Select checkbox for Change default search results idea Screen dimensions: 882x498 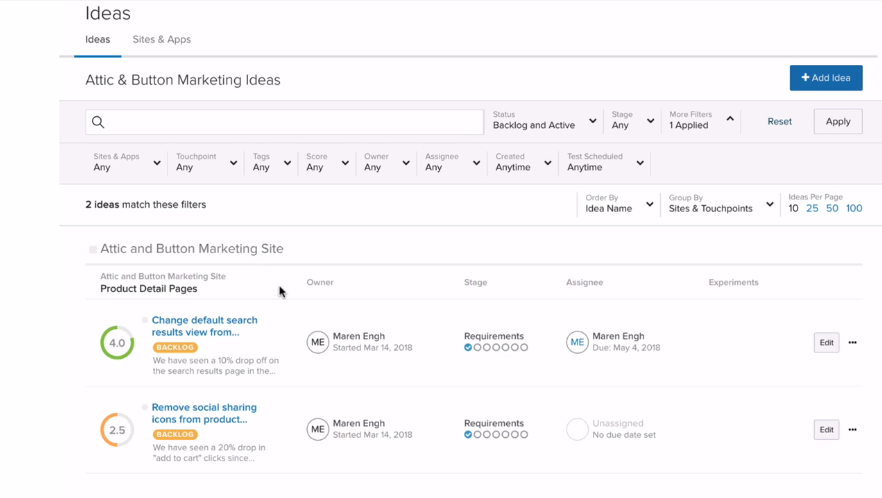coord(145,320)
